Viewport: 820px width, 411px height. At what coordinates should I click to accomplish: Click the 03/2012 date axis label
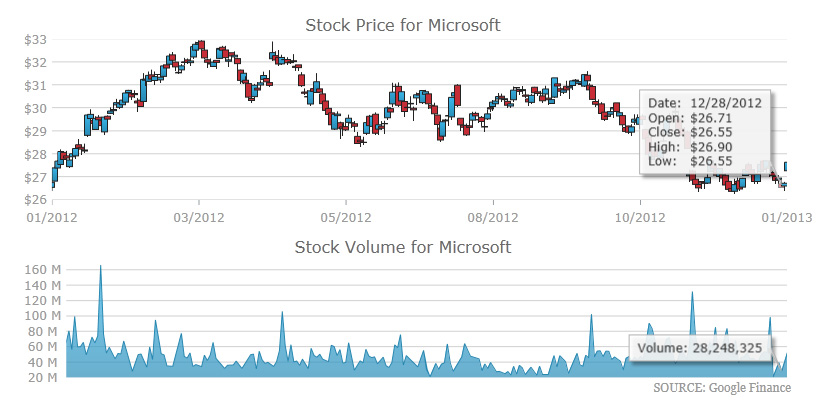point(198,216)
